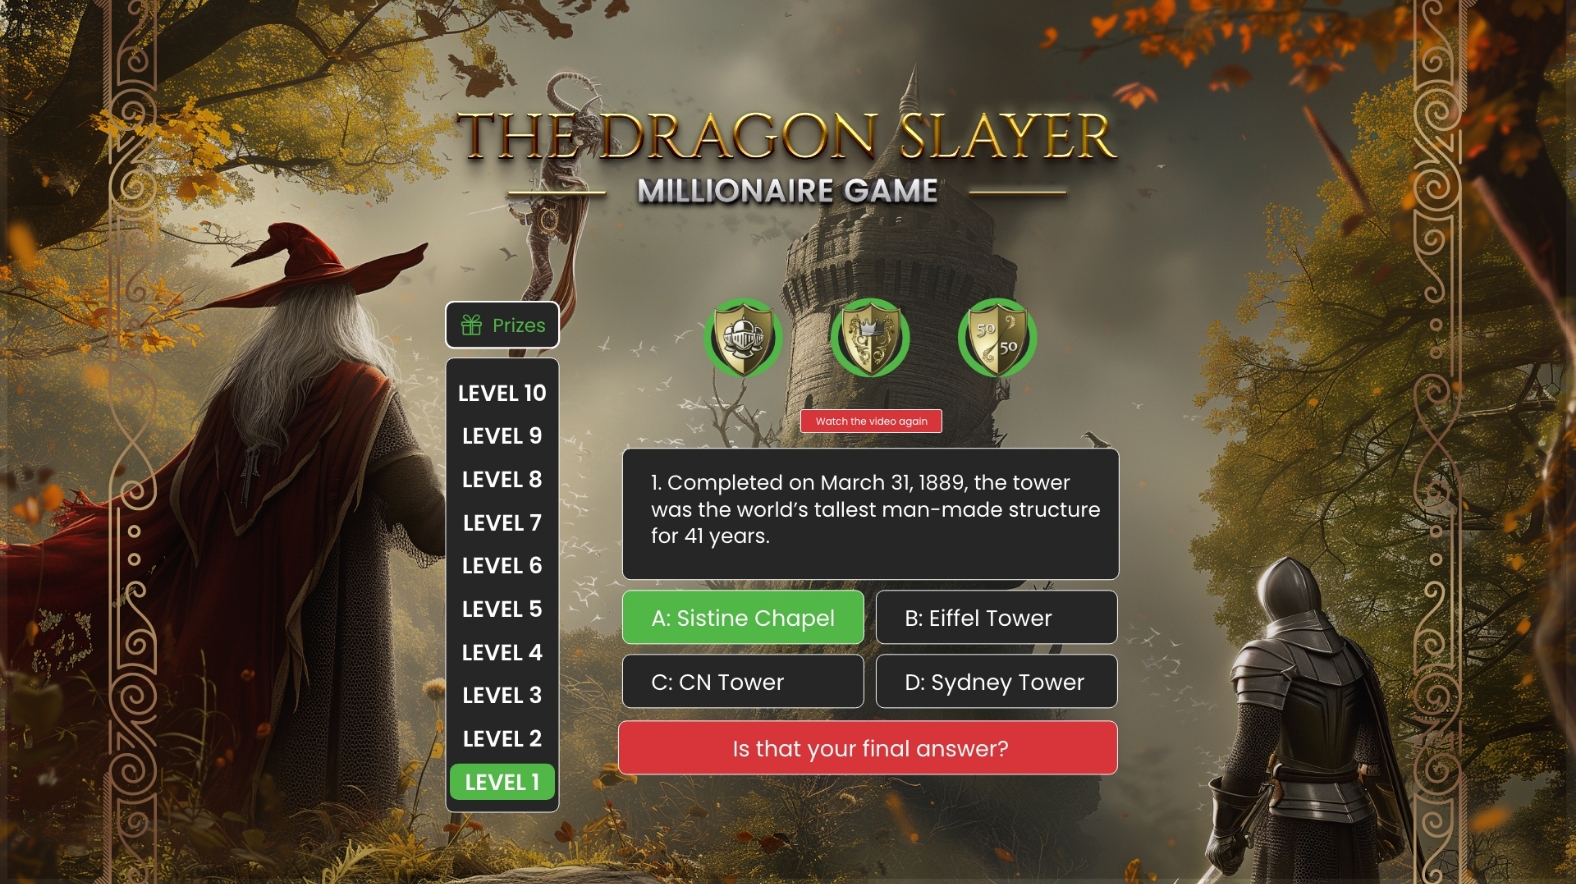Choose answer B: Eiffel Tower
The width and height of the screenshot is (1576, 884).
coord(997,618)
